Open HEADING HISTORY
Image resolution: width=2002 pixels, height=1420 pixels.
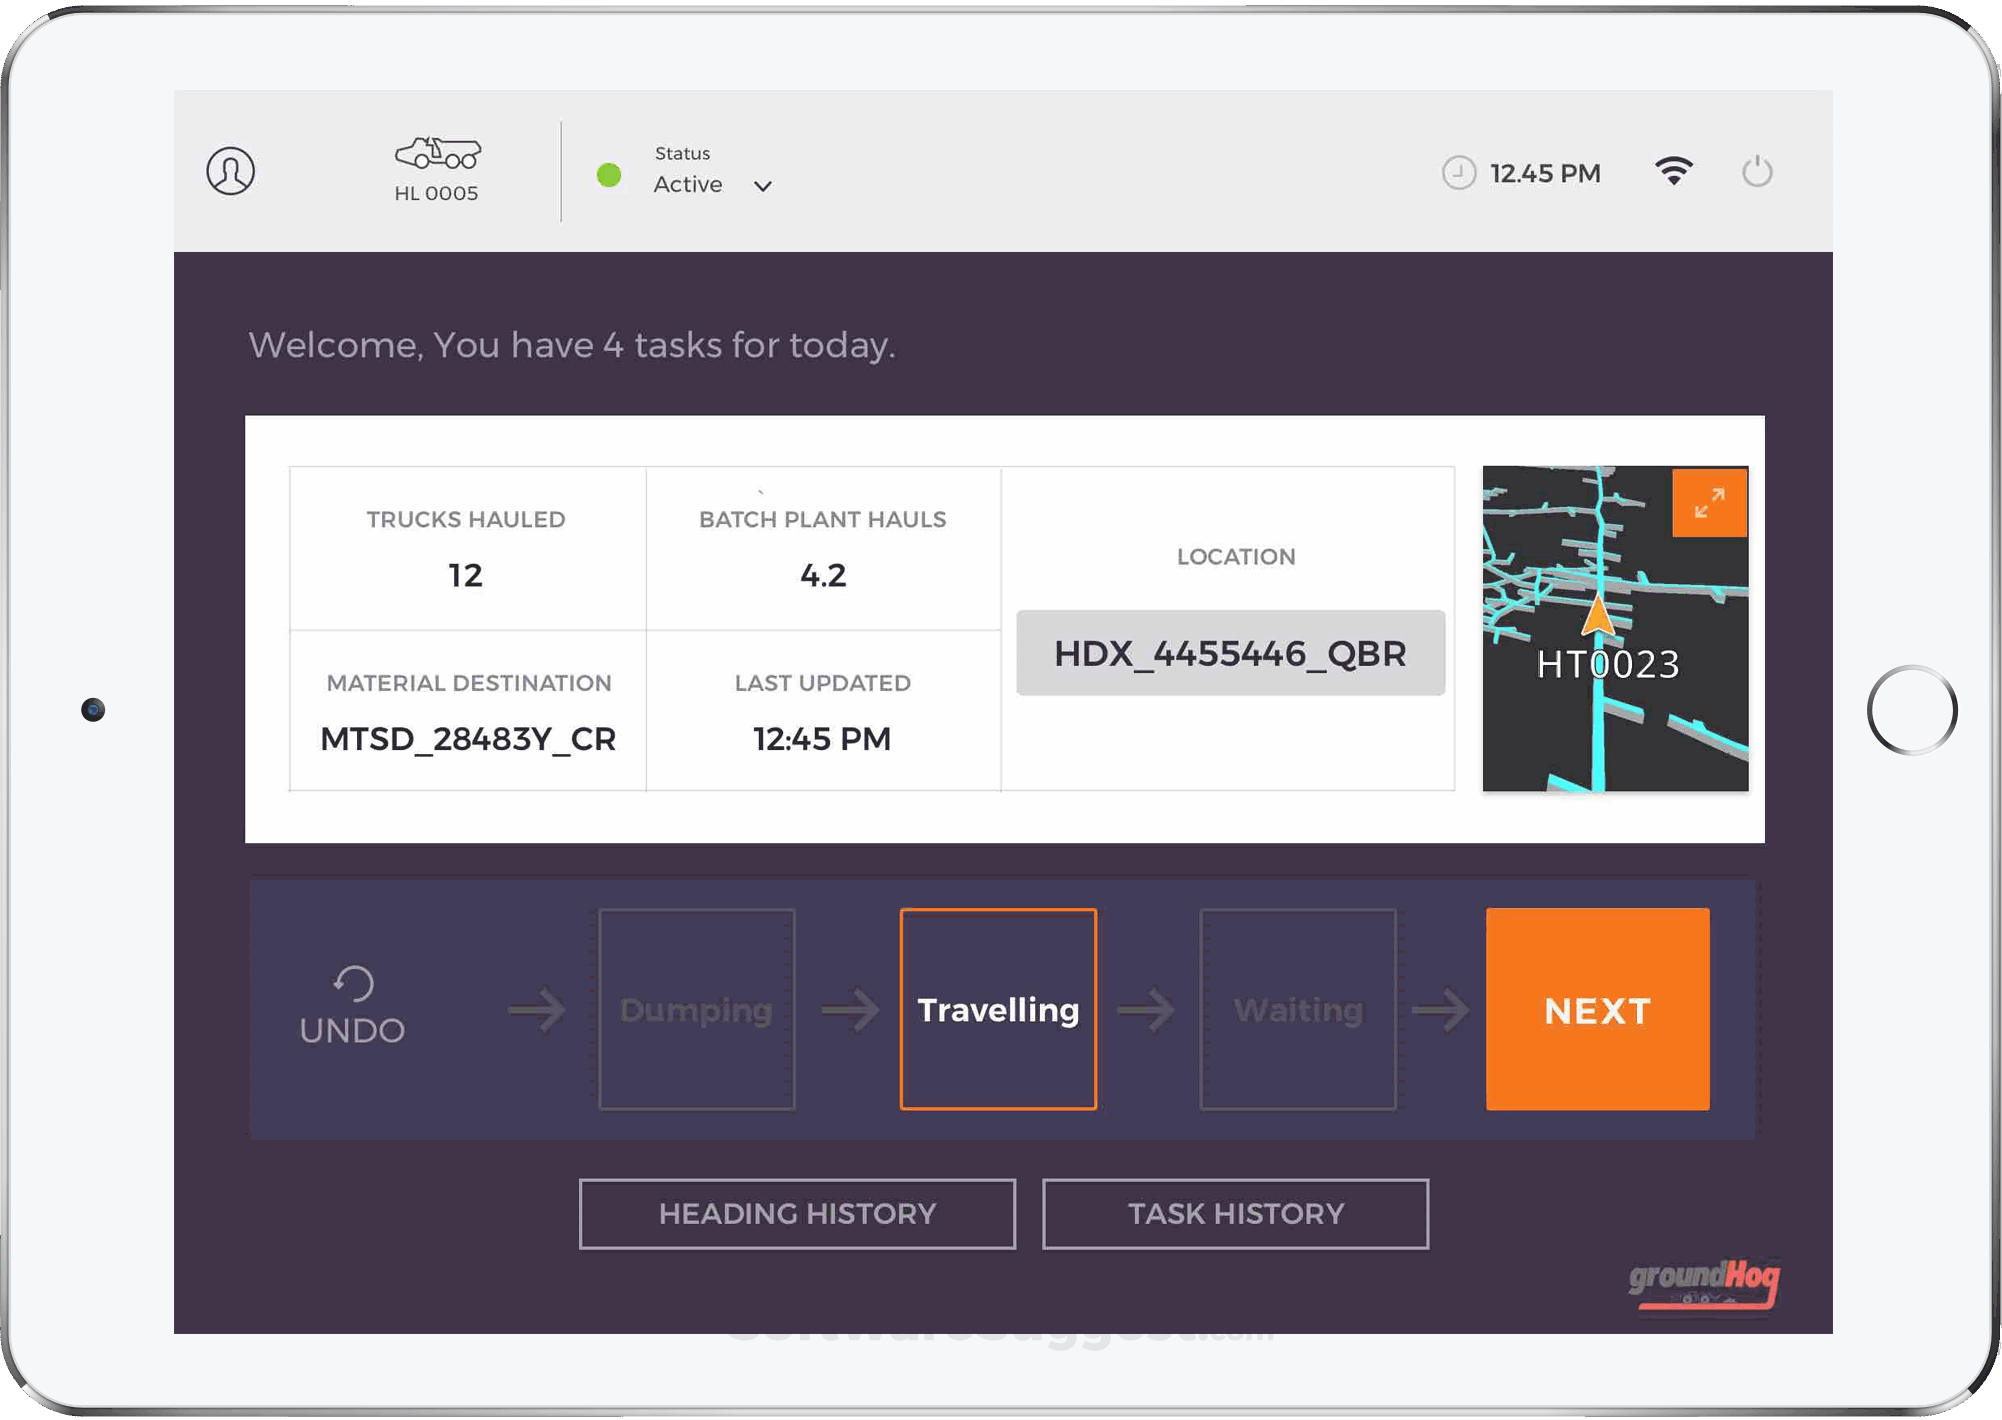coord(797,1214)
